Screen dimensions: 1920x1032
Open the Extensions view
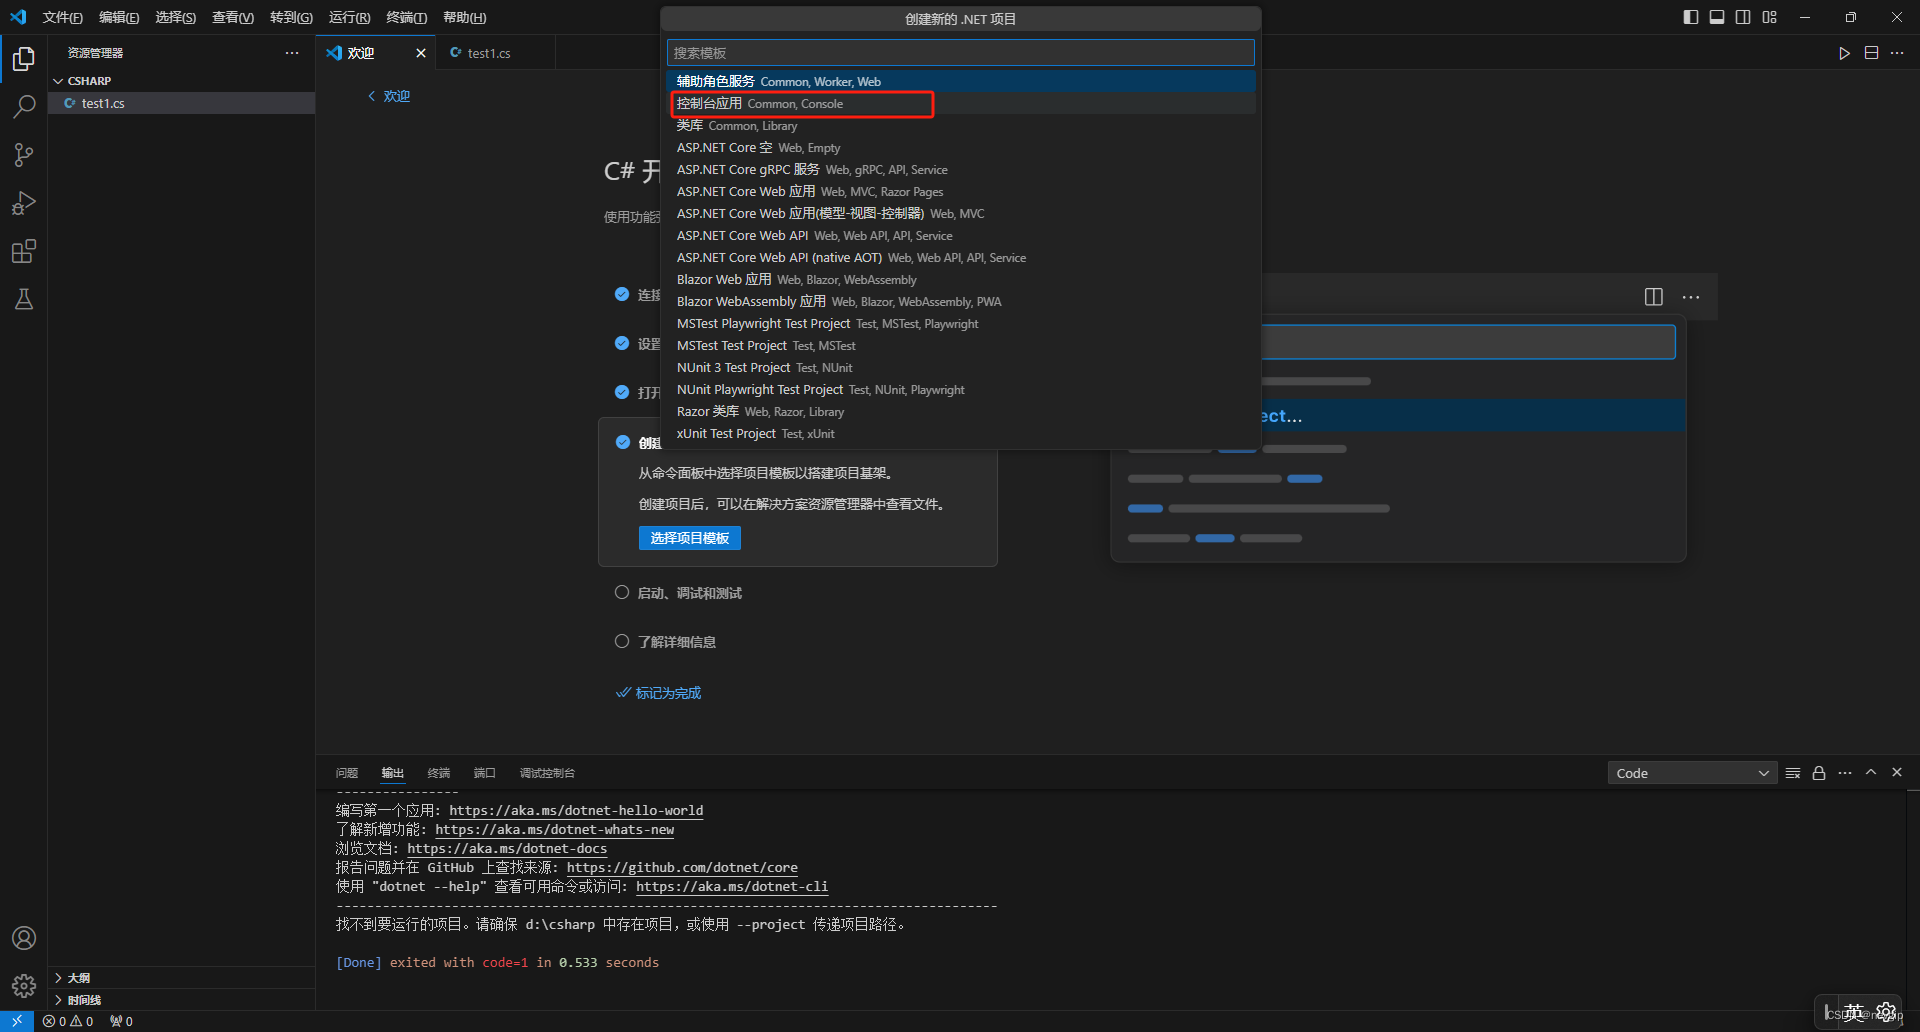tap(24, 251)
